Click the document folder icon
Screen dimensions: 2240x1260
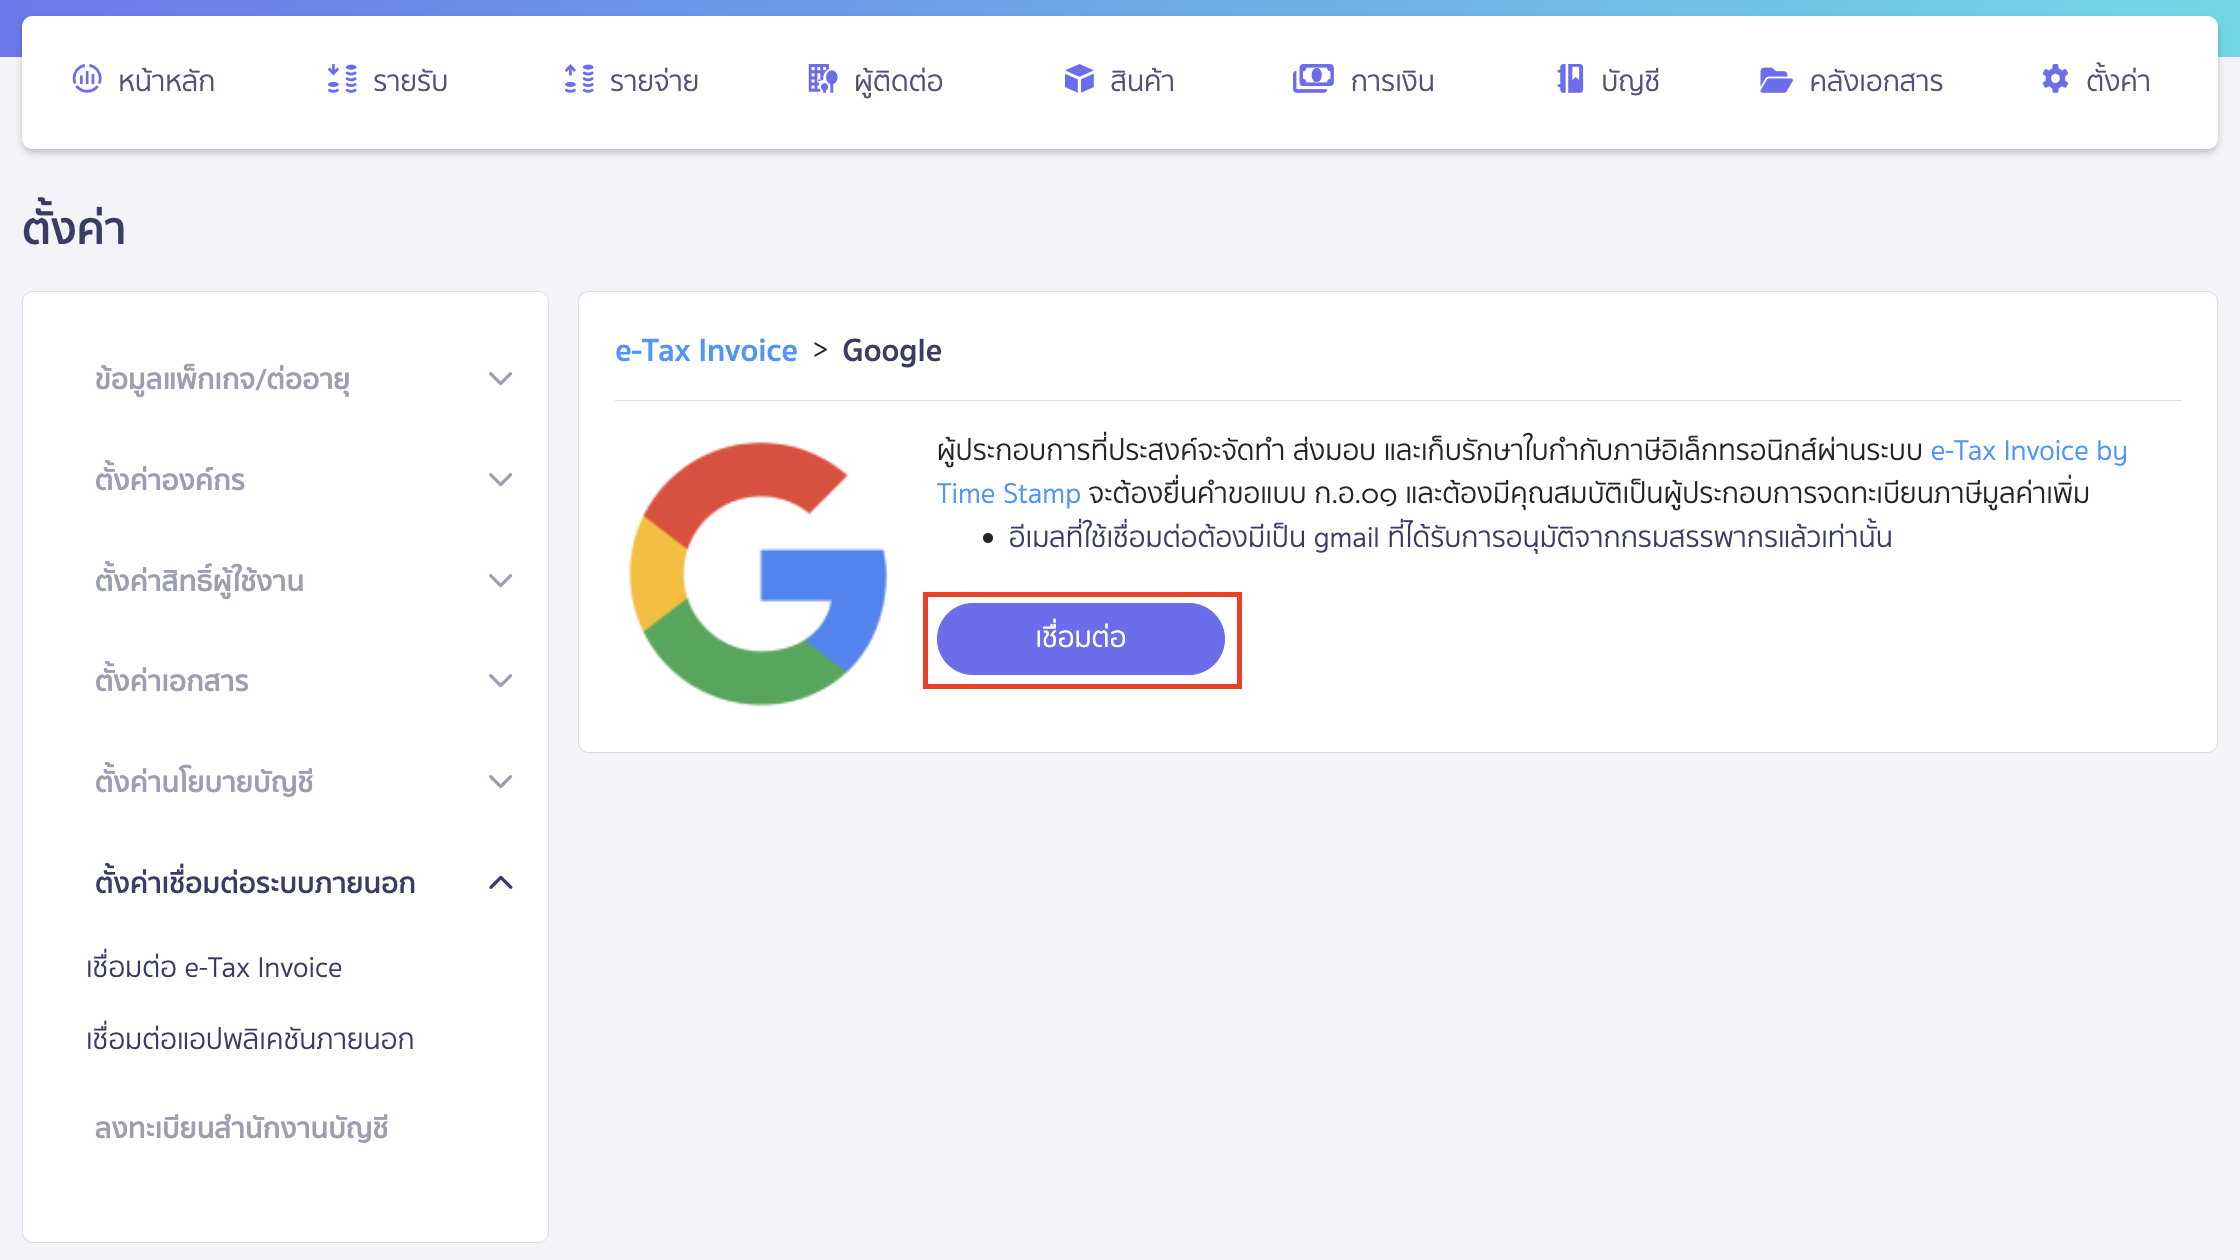tap(1775, 80)
